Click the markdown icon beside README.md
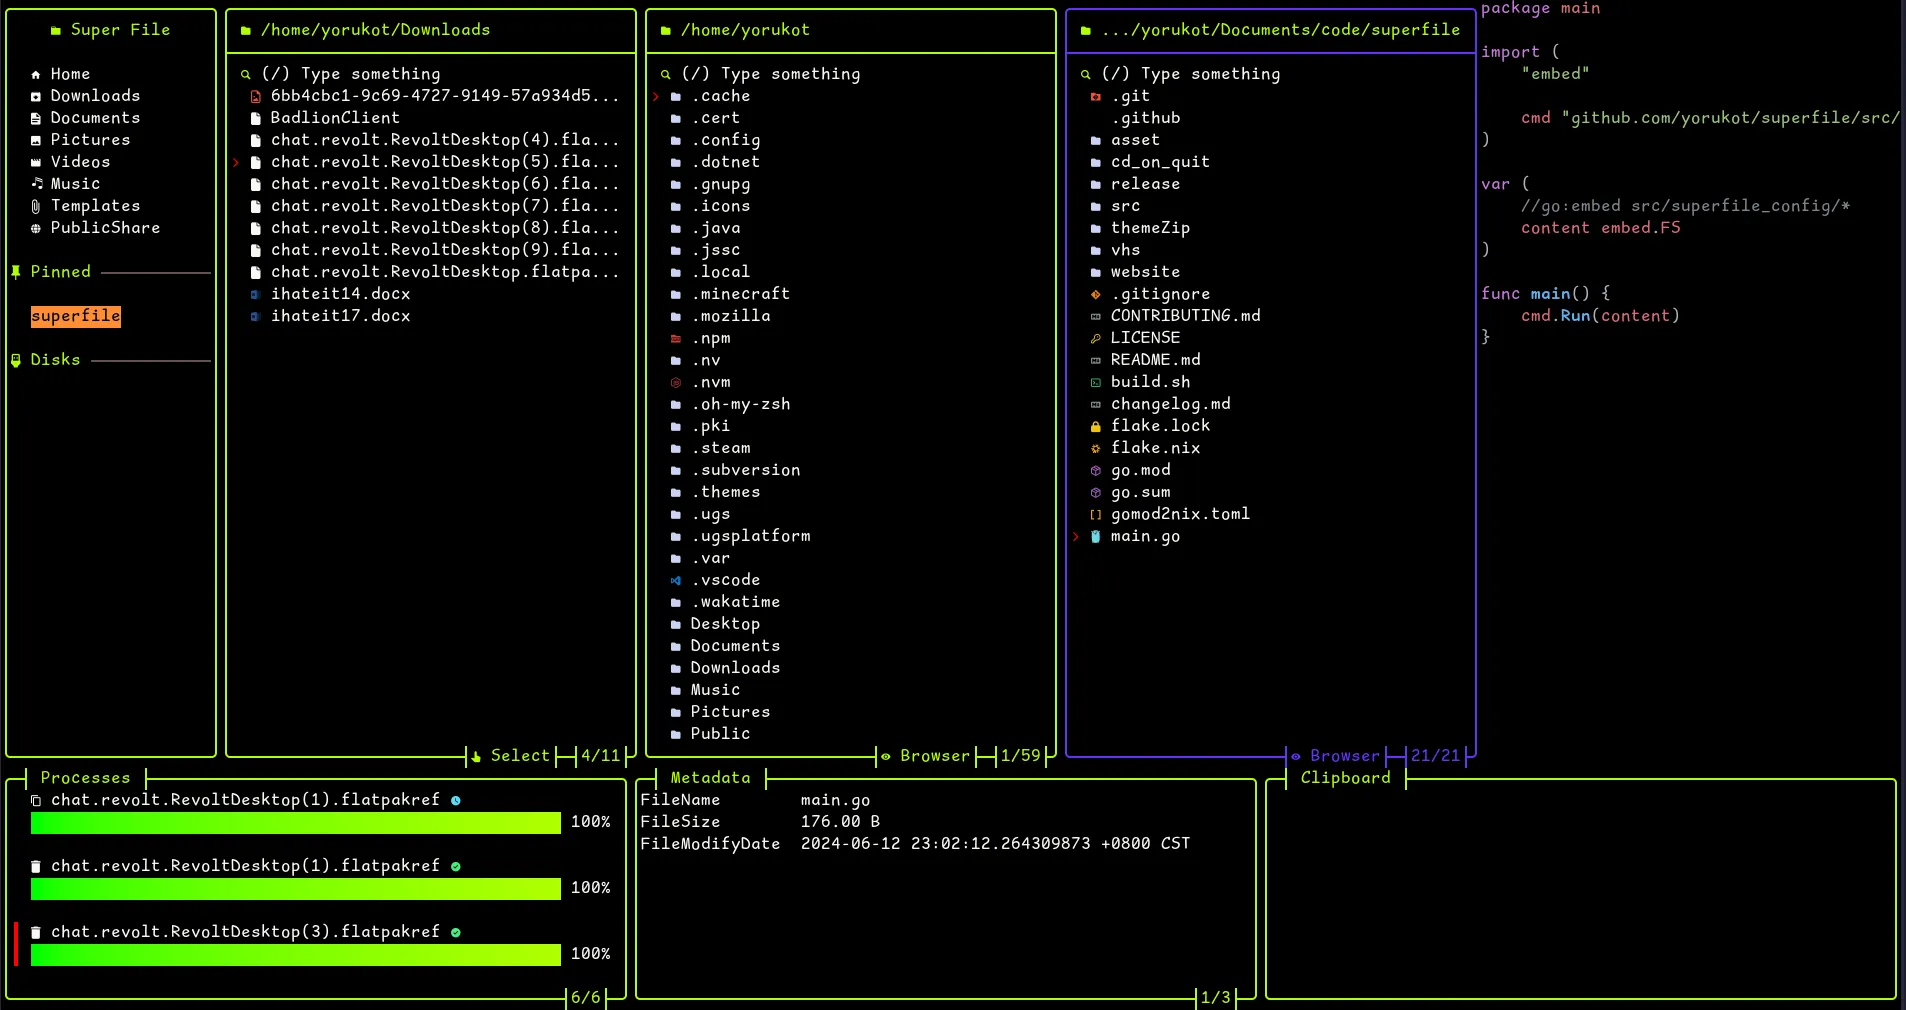The height and width of the screenshot is (1010, 1906). pyautogui.click(x=1095, y=360)
